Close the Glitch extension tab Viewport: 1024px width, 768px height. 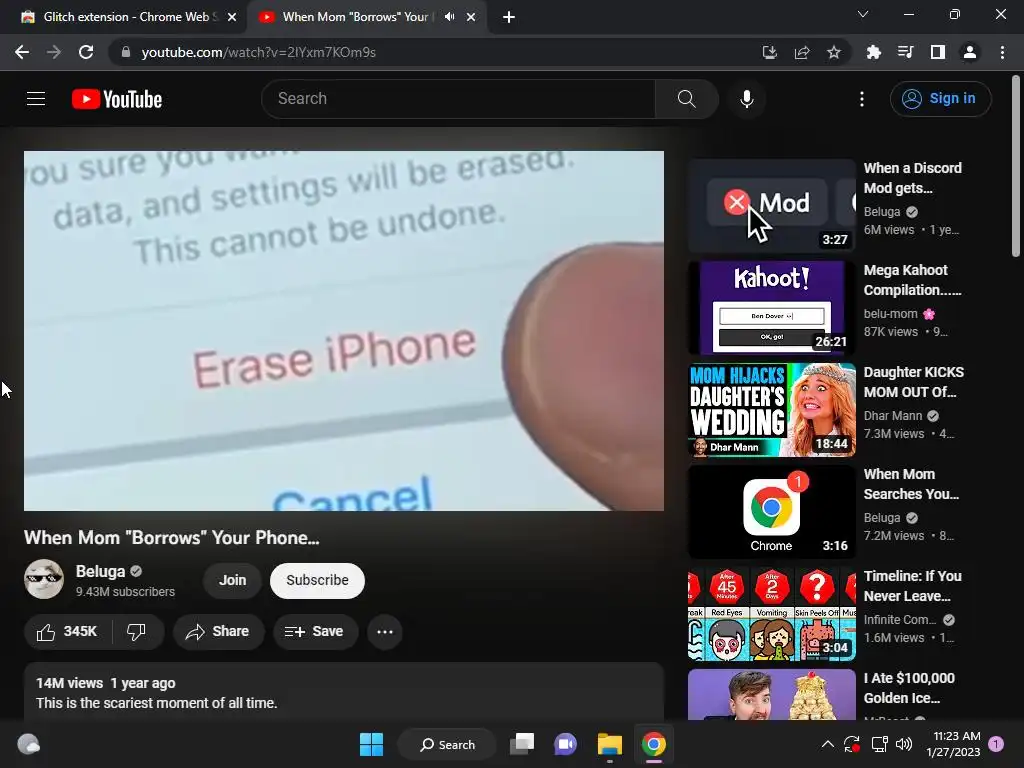[x=232, y=18]
